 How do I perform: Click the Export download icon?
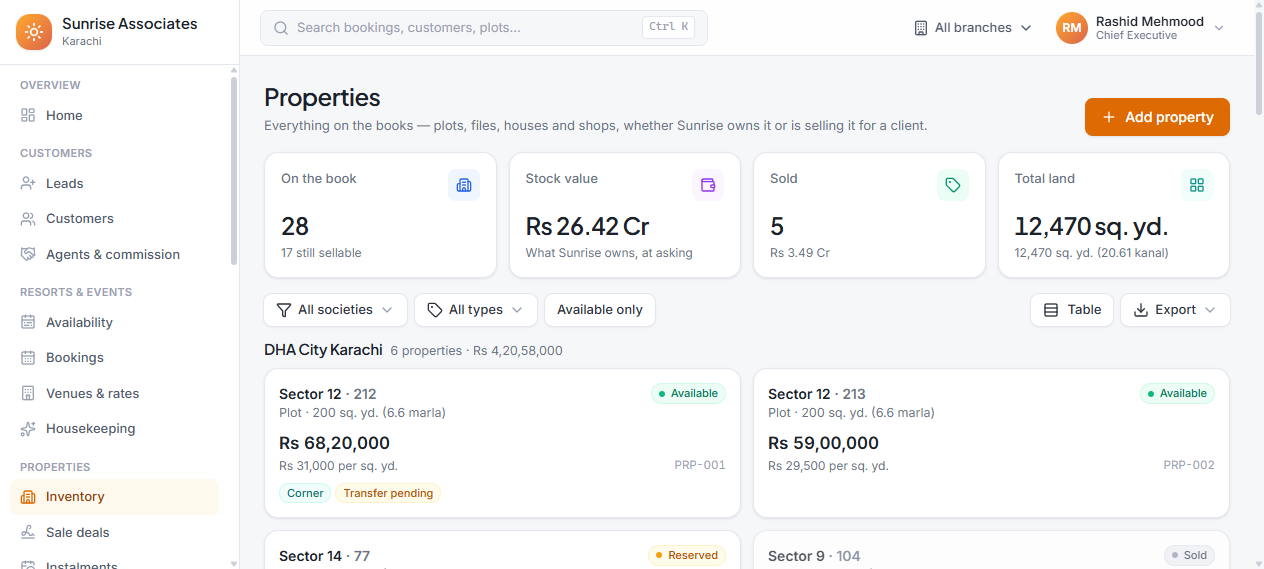[1141, 310]
